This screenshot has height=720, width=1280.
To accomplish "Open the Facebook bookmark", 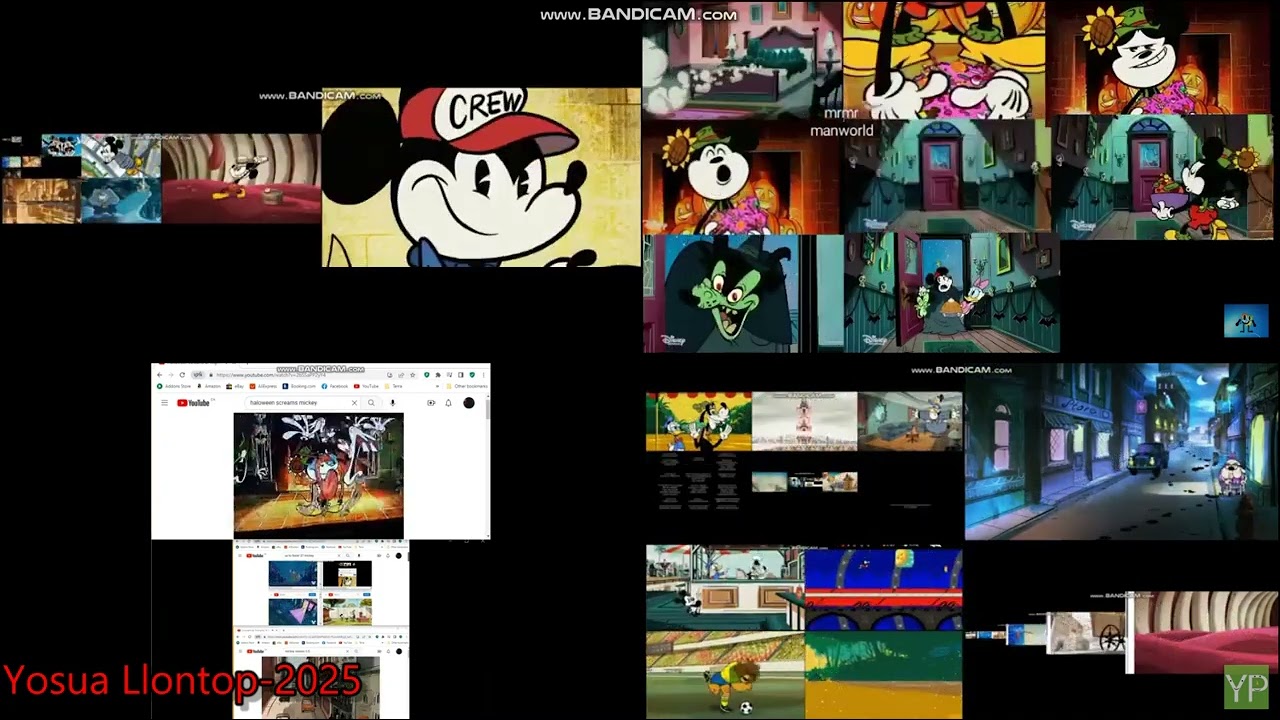I will 334,386.
